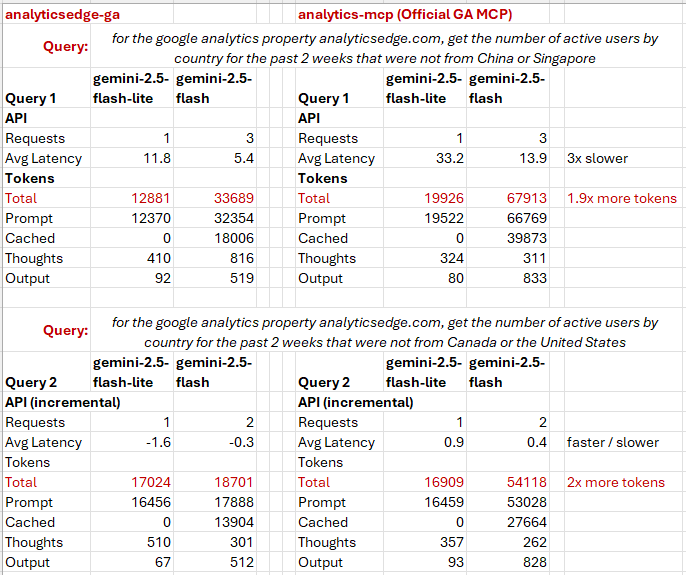Click the "analyticsedge-ga" header cell
This screenshot has width=686, height=575.
coord(54,15)
